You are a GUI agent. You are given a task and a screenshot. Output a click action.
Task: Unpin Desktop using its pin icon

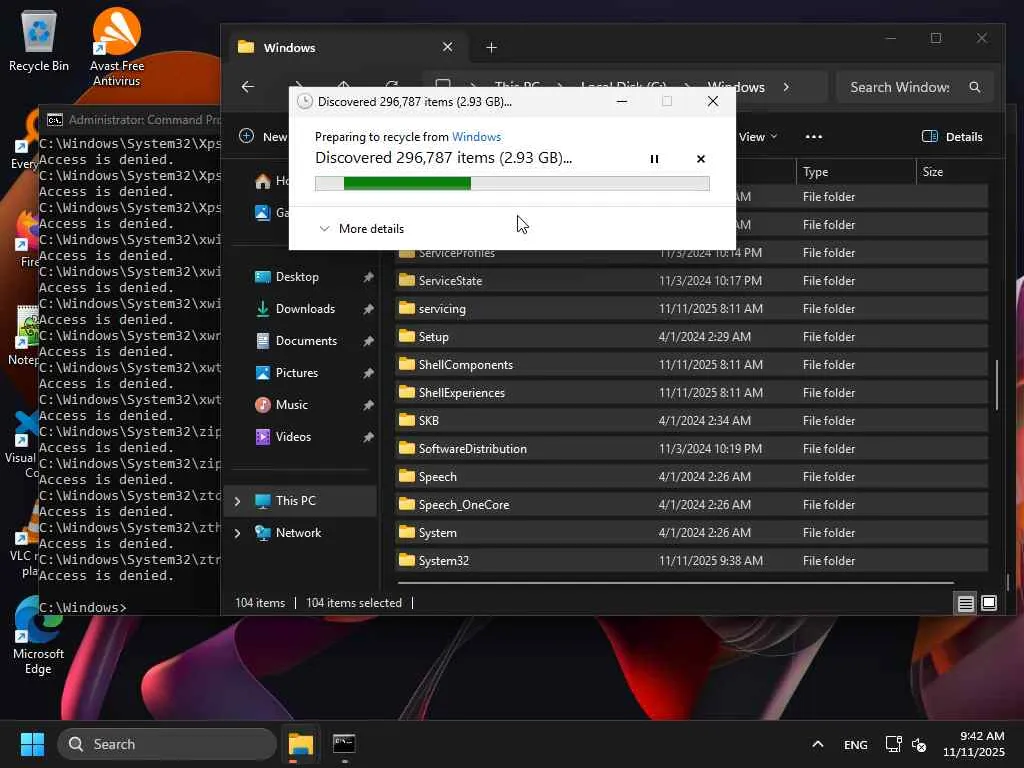point(368,277)
